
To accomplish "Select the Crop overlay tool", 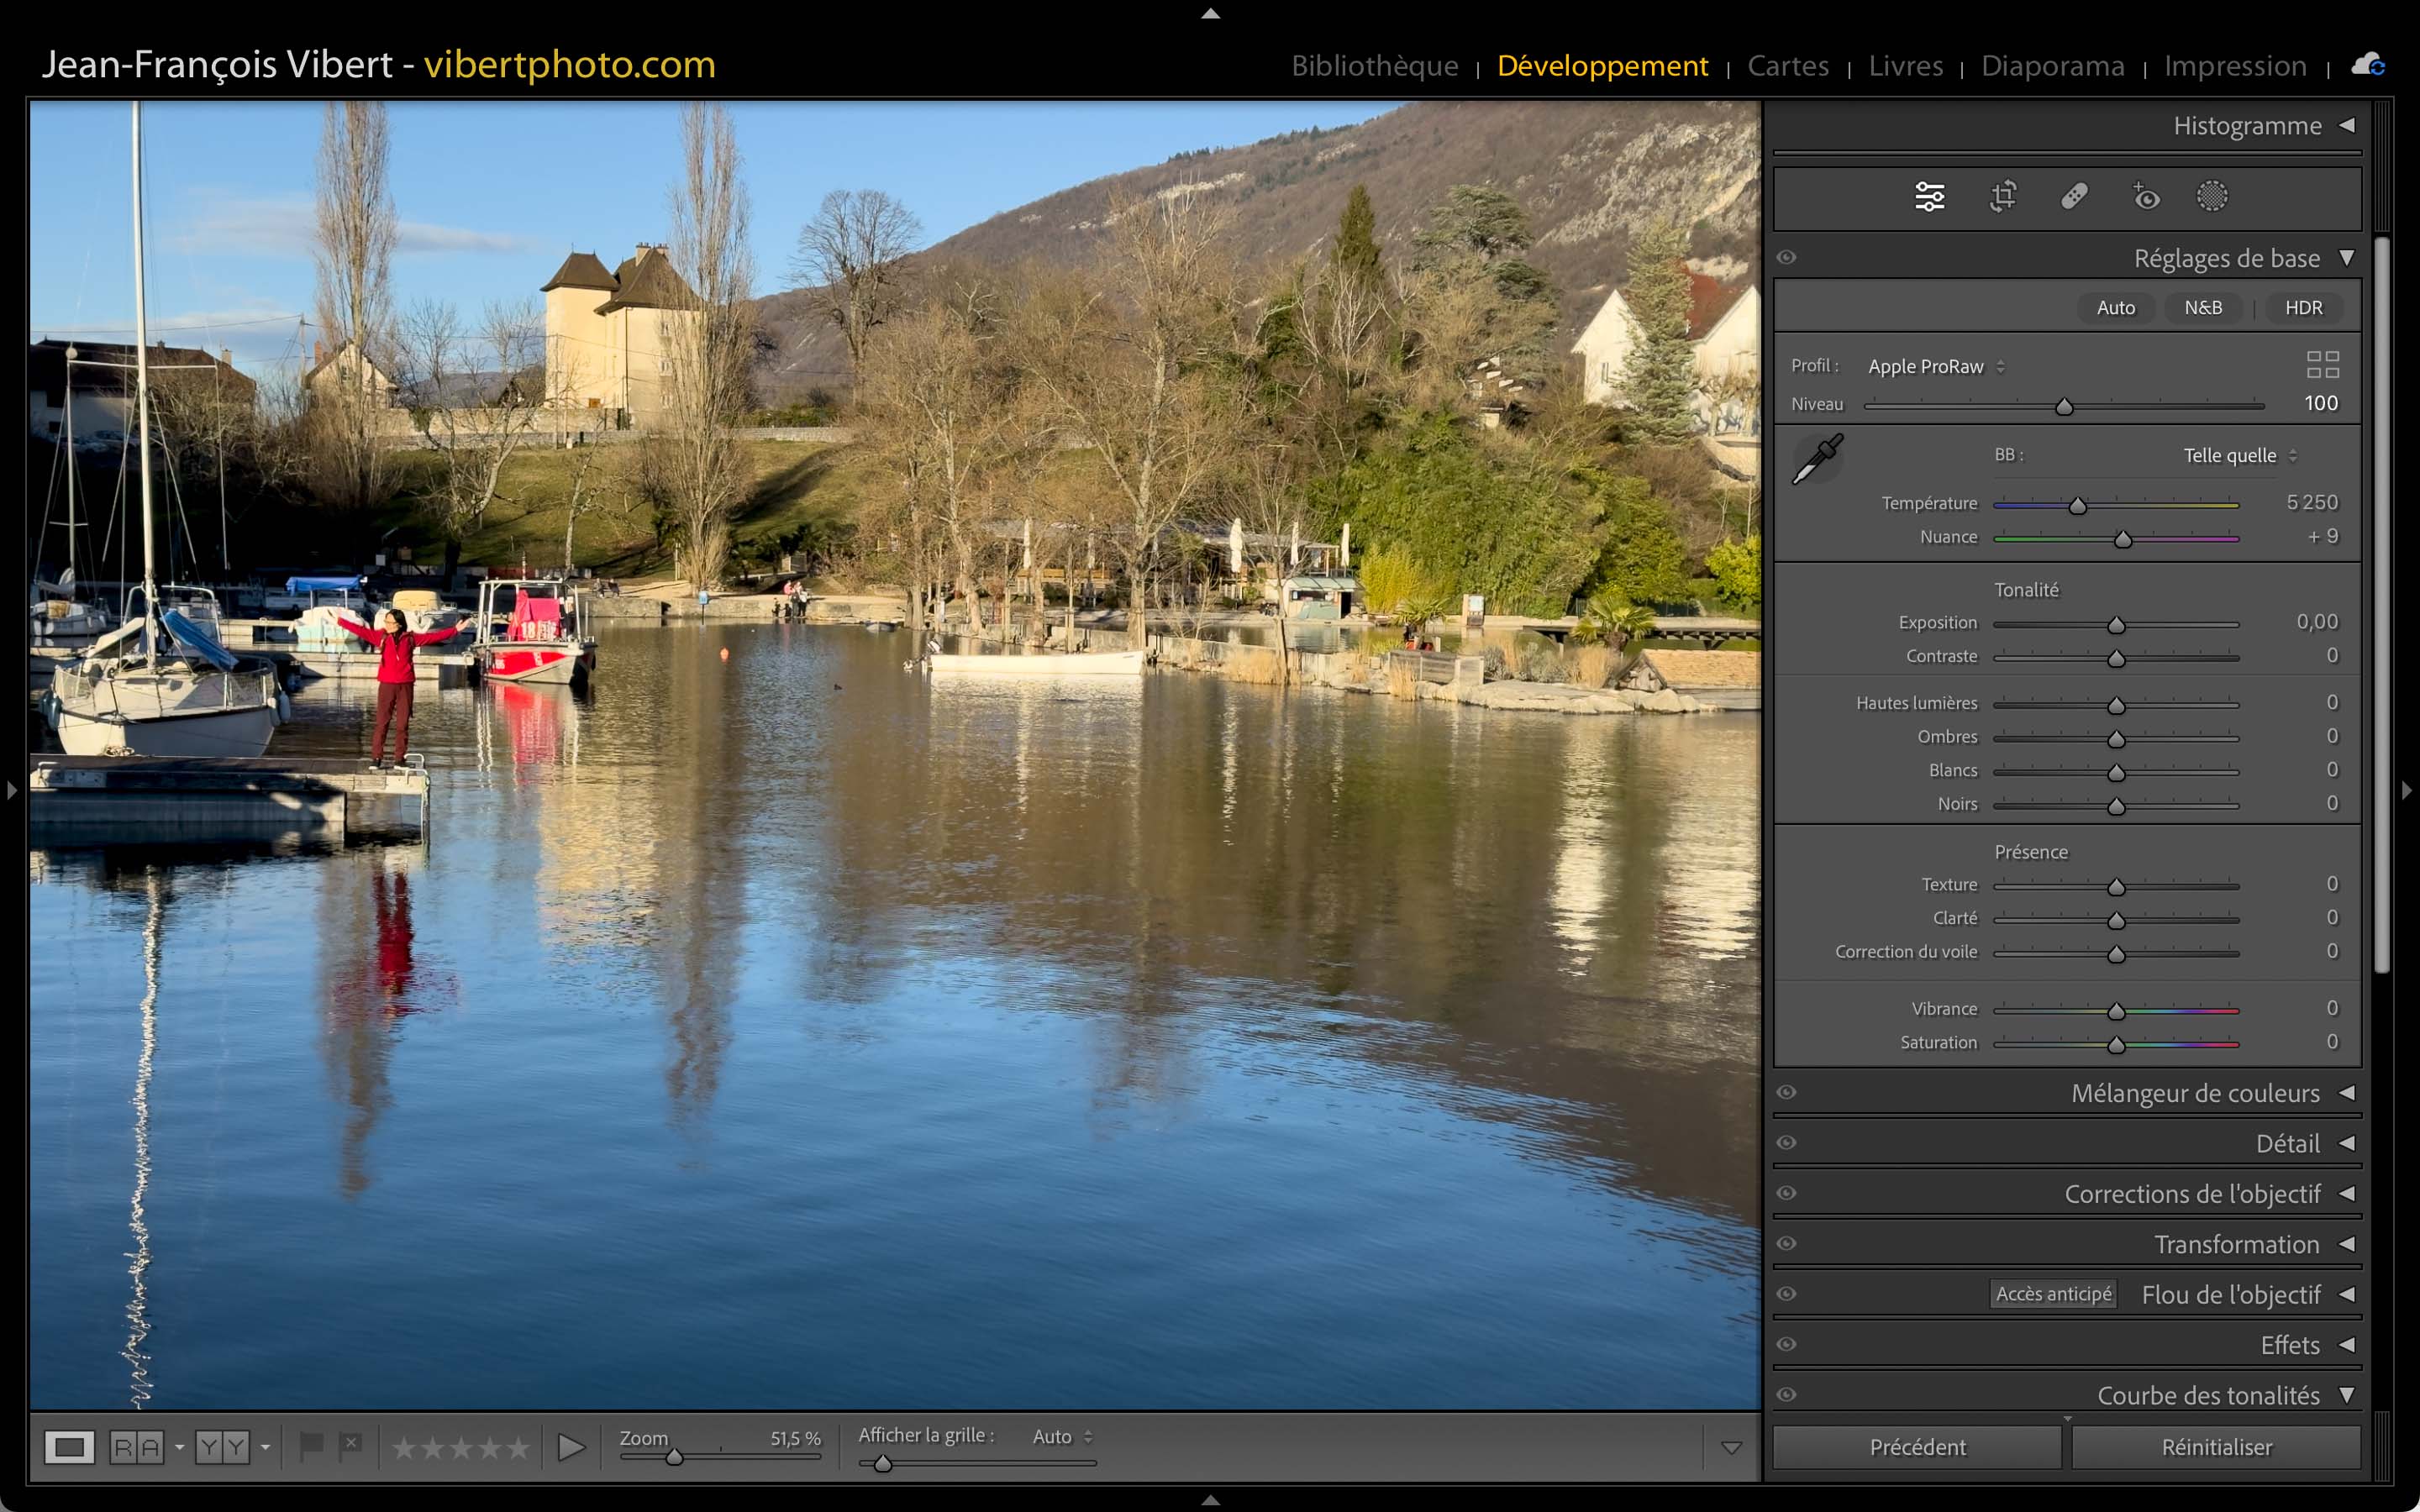I will [x=2002, y=196].
